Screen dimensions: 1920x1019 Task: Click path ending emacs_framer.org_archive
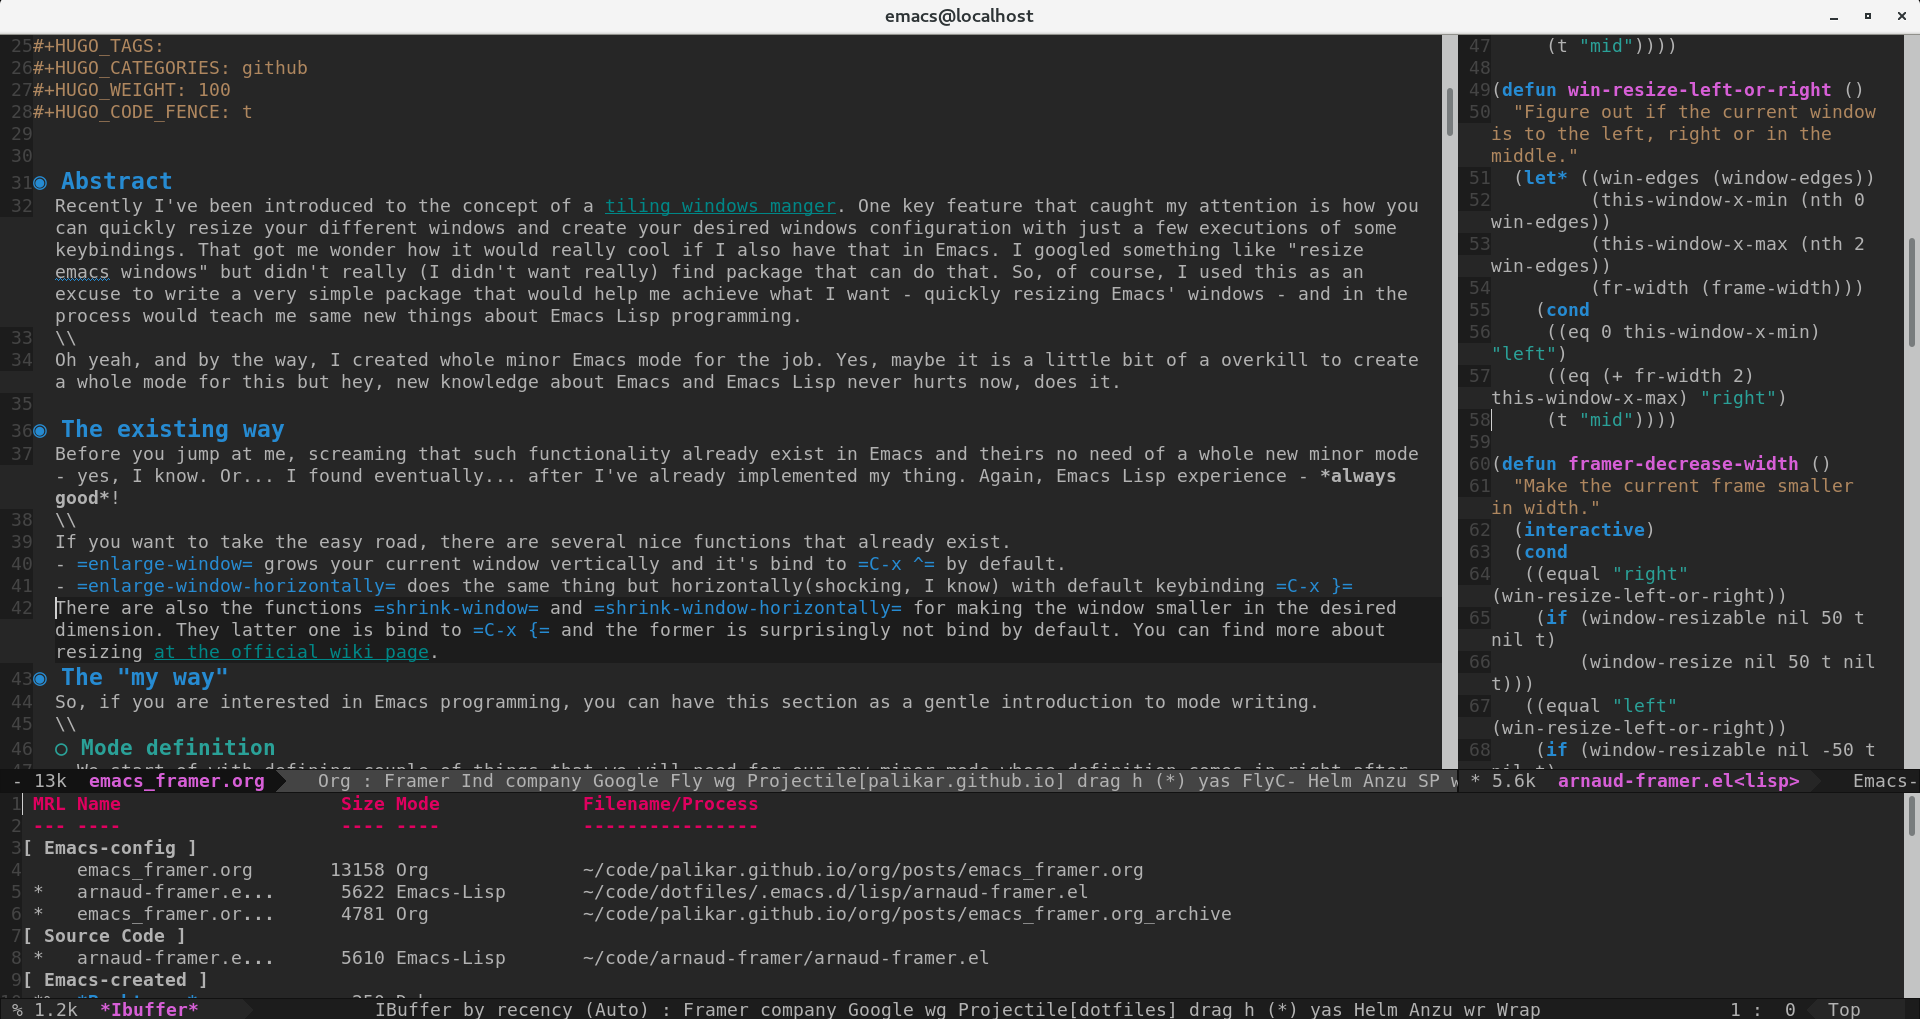[907, 914]
